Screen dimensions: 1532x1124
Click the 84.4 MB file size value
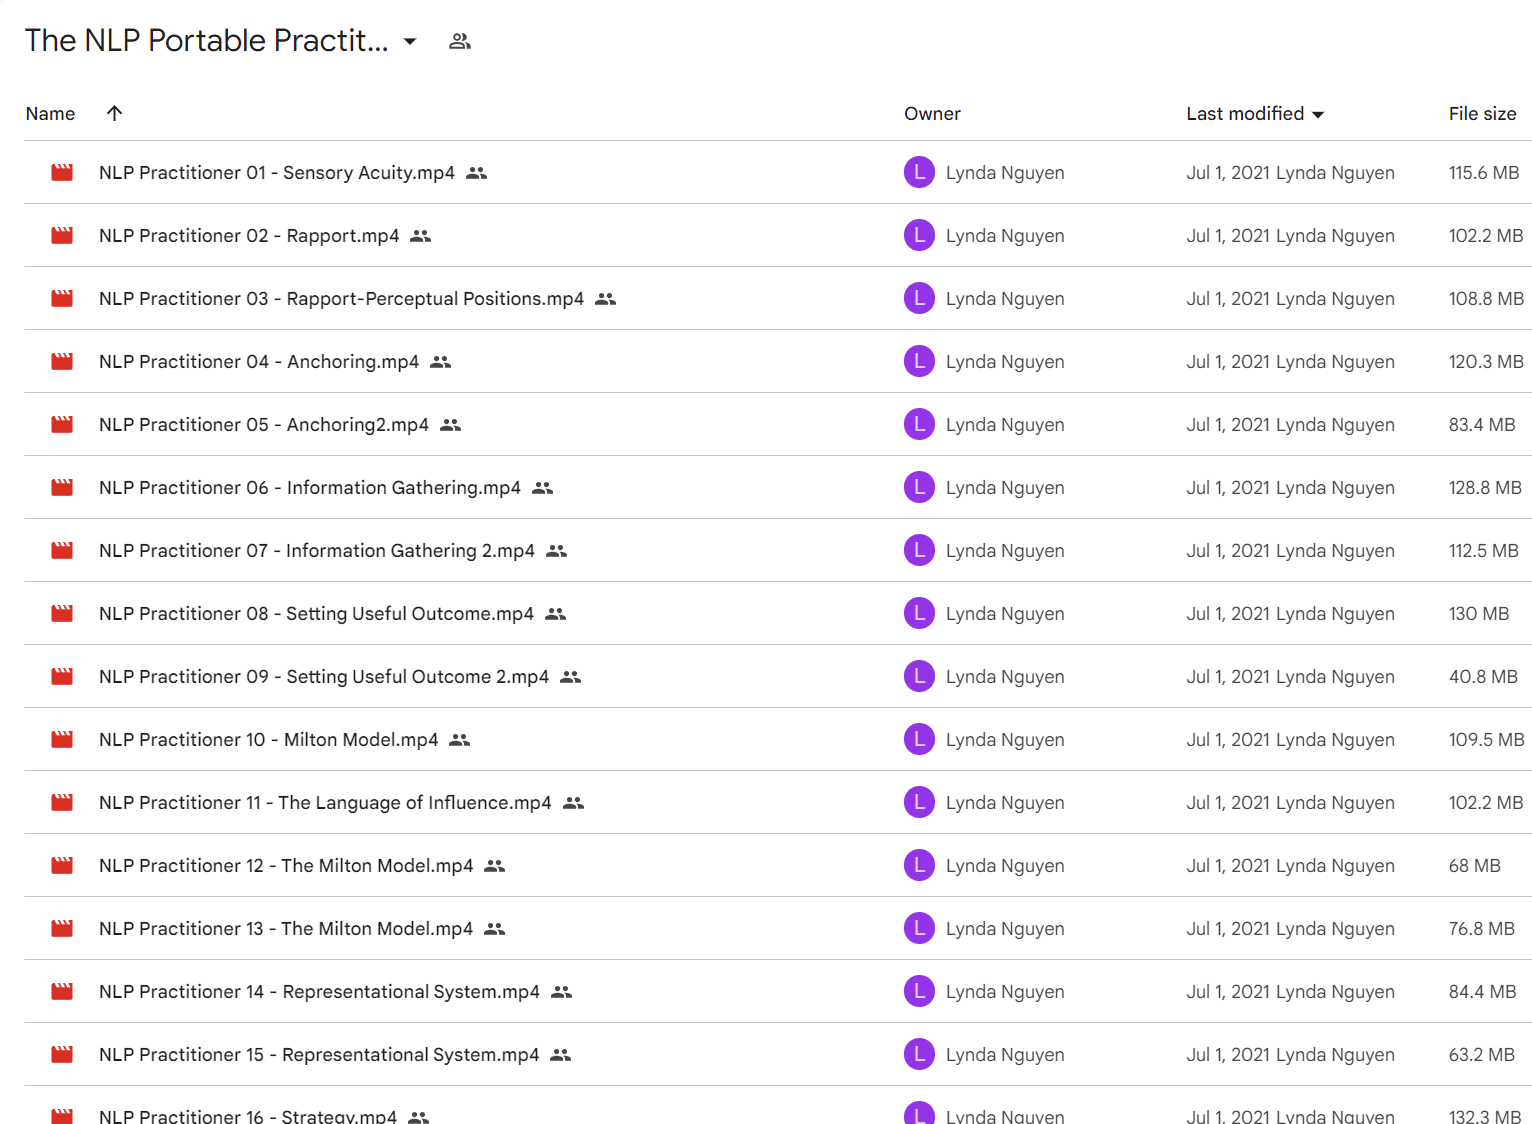pos(1482,992)
